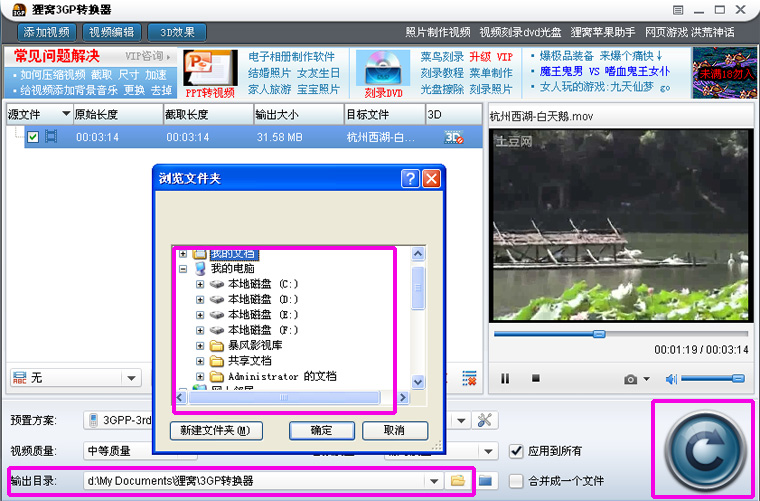Click the clear list icon
Viewport: 760px width, 501px height.
[469, 378]
